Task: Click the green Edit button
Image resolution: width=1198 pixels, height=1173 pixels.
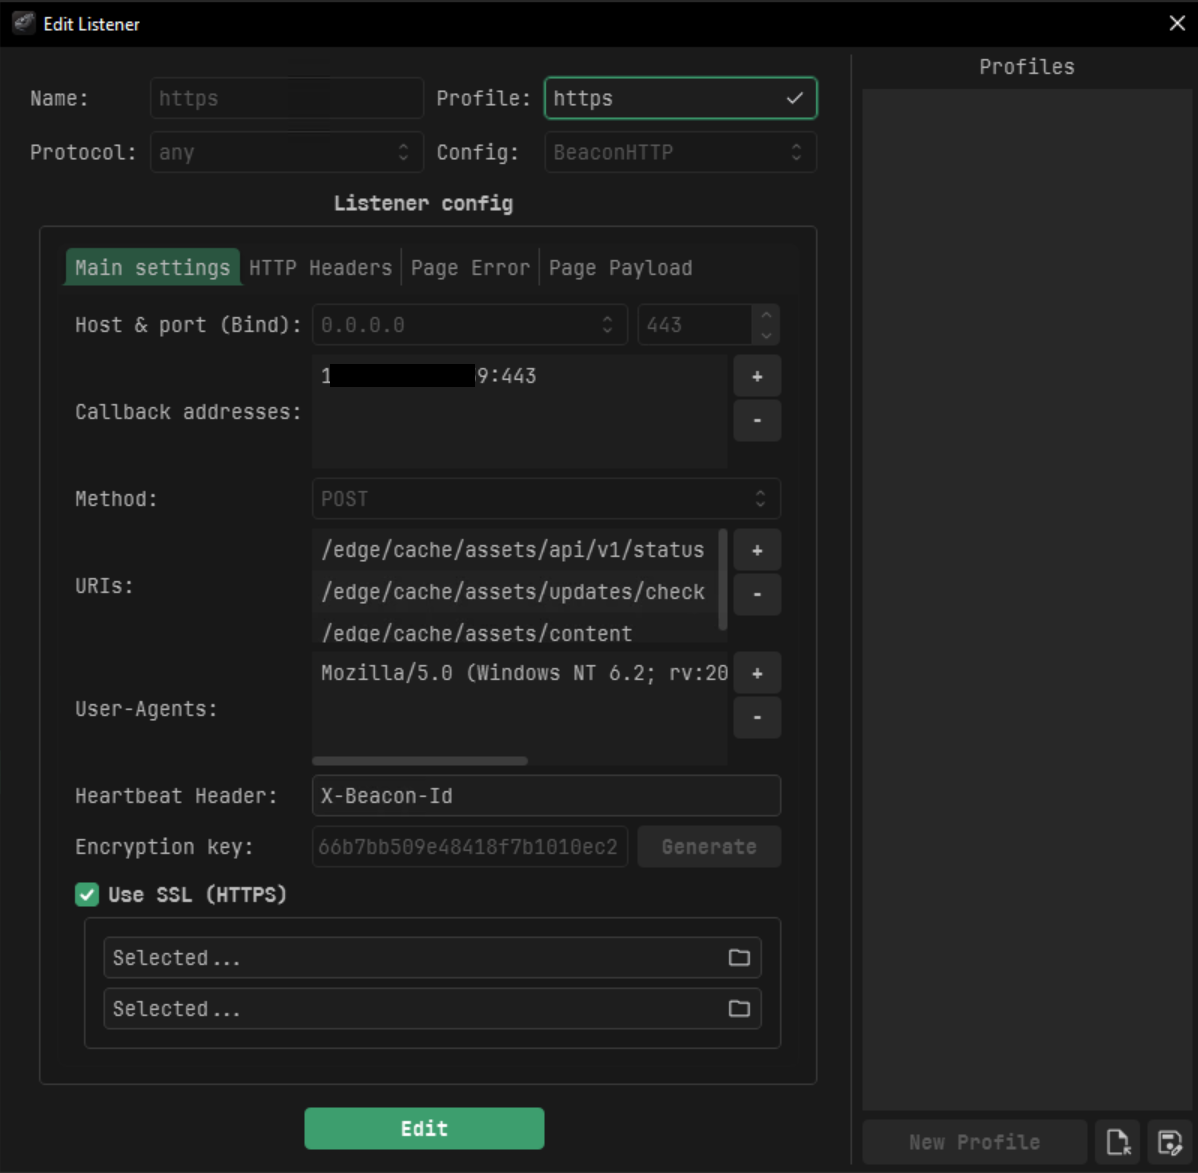Action: [x=424, y=1129]
